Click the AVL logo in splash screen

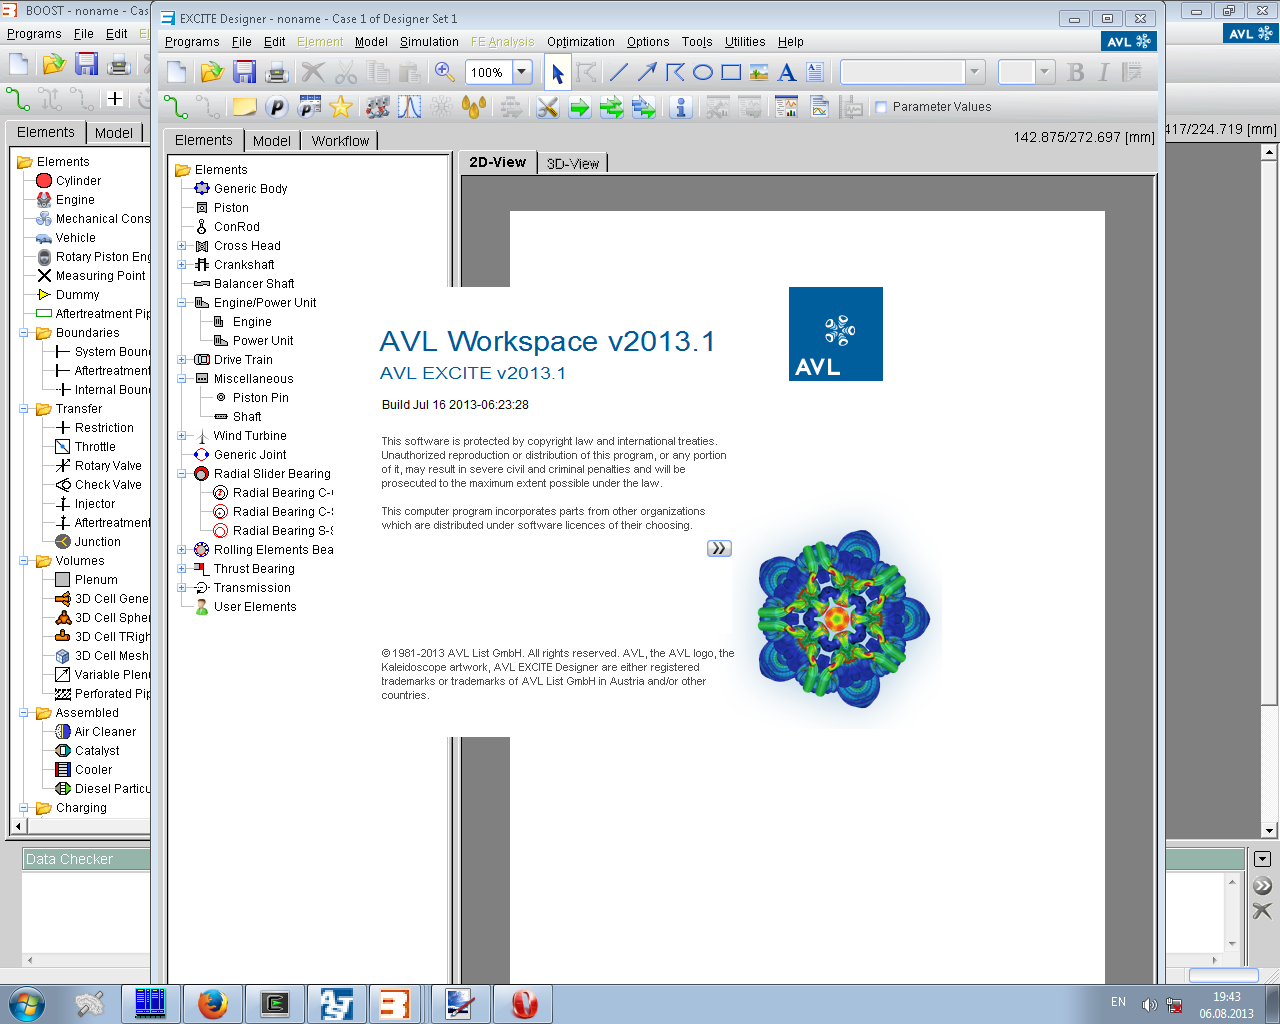click(835, 334)
